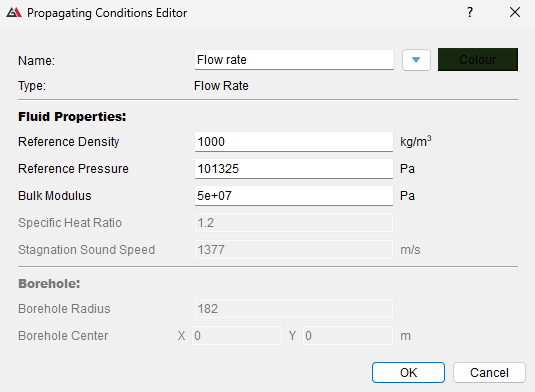Screen dimensions: 535x392
Task: Click the application logo in title bar
Action: [14, 13]
